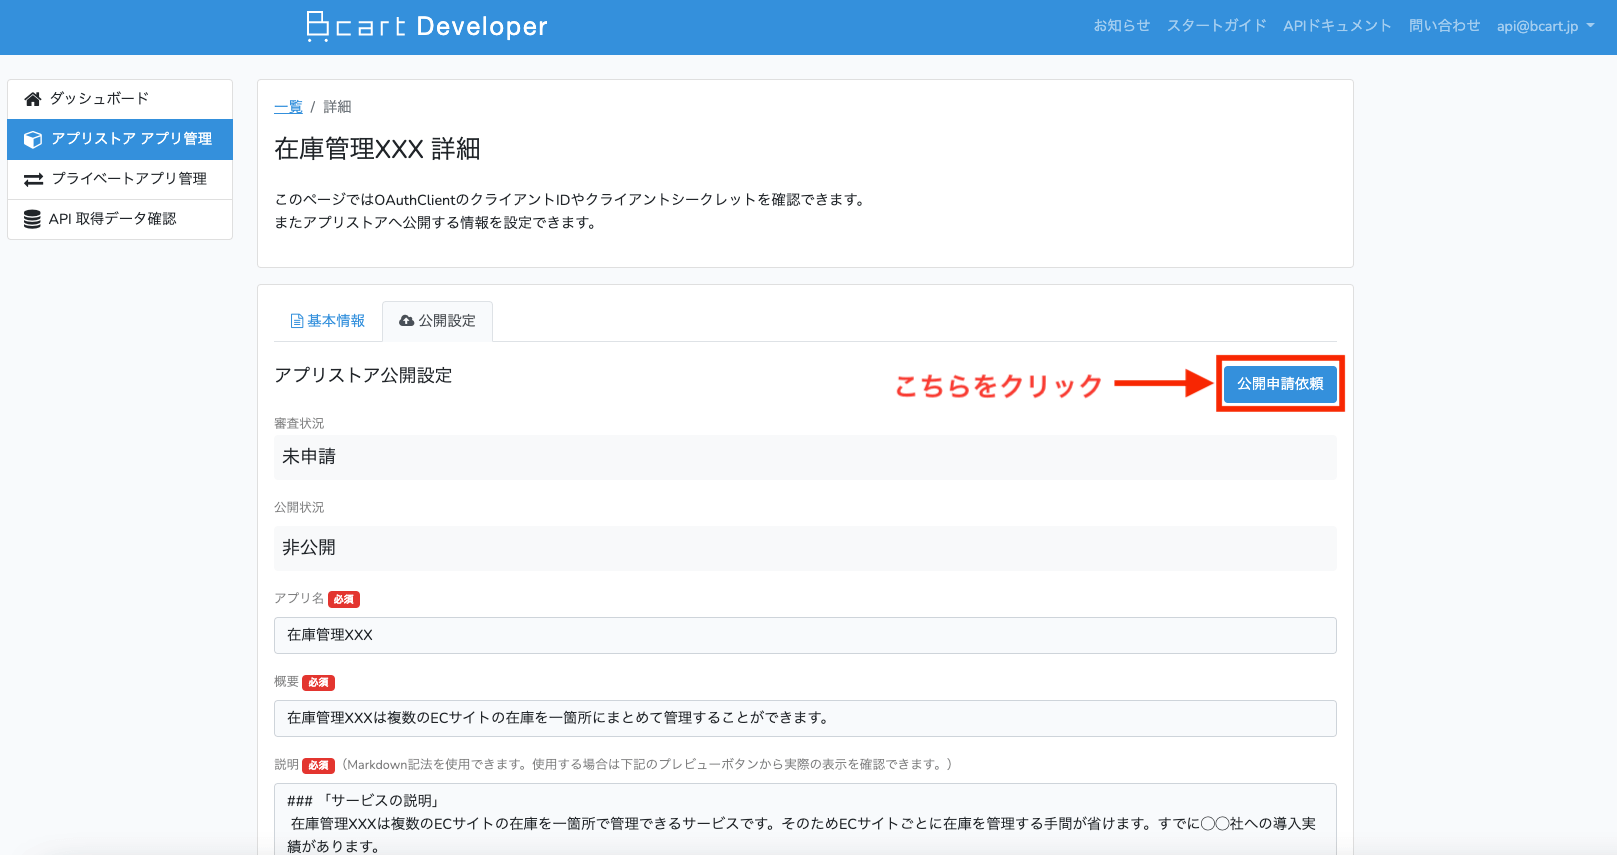The height and width of the screenshot is (855, 1617).
Task: Open お知らせ in the top navigation
Action: click(1121, 26)
